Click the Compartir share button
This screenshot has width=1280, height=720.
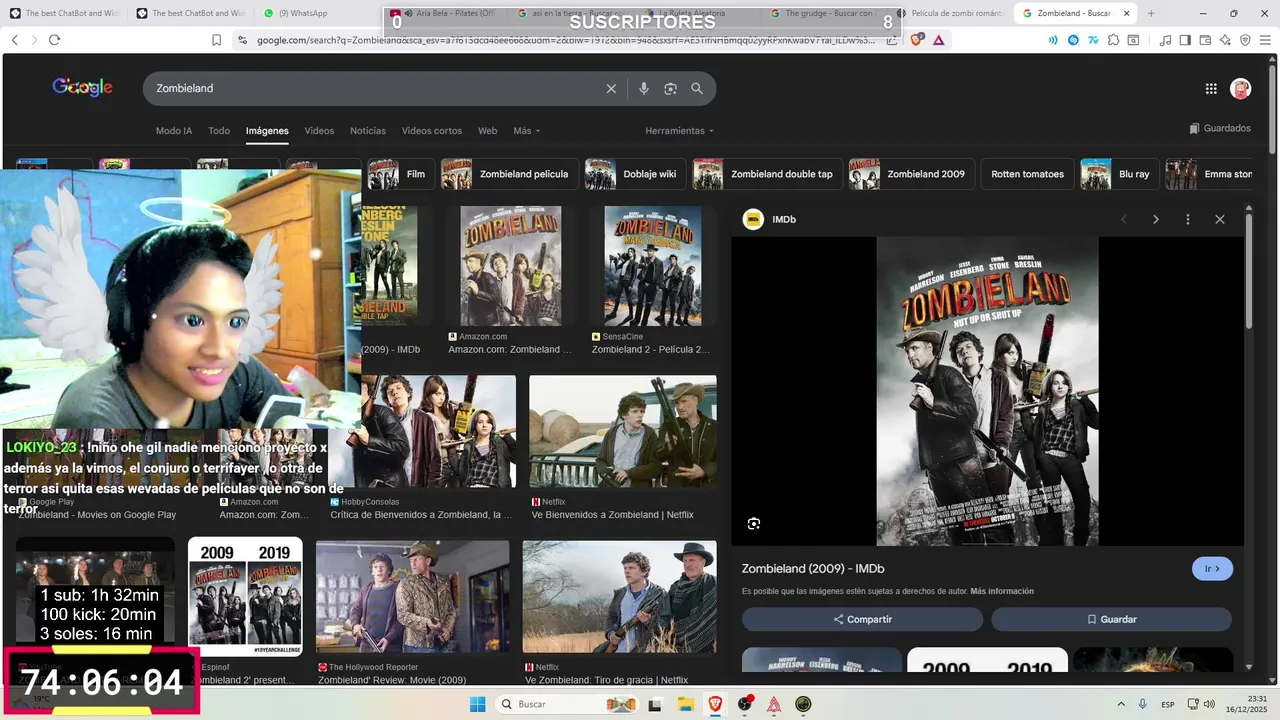pos(862,619)
